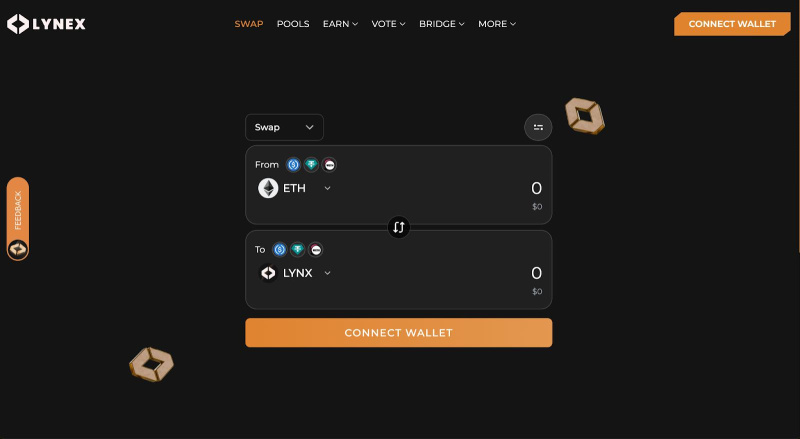Click wide CONNECT WALLET button below swap
Image resolution: width=800 pixels, height=439 pixels.
398,333
